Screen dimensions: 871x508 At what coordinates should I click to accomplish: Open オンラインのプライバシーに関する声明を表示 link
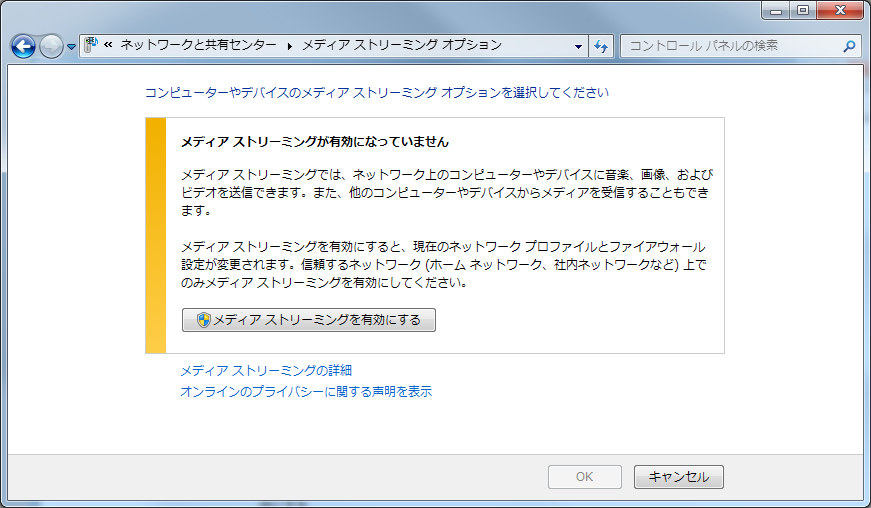(306, 391)
